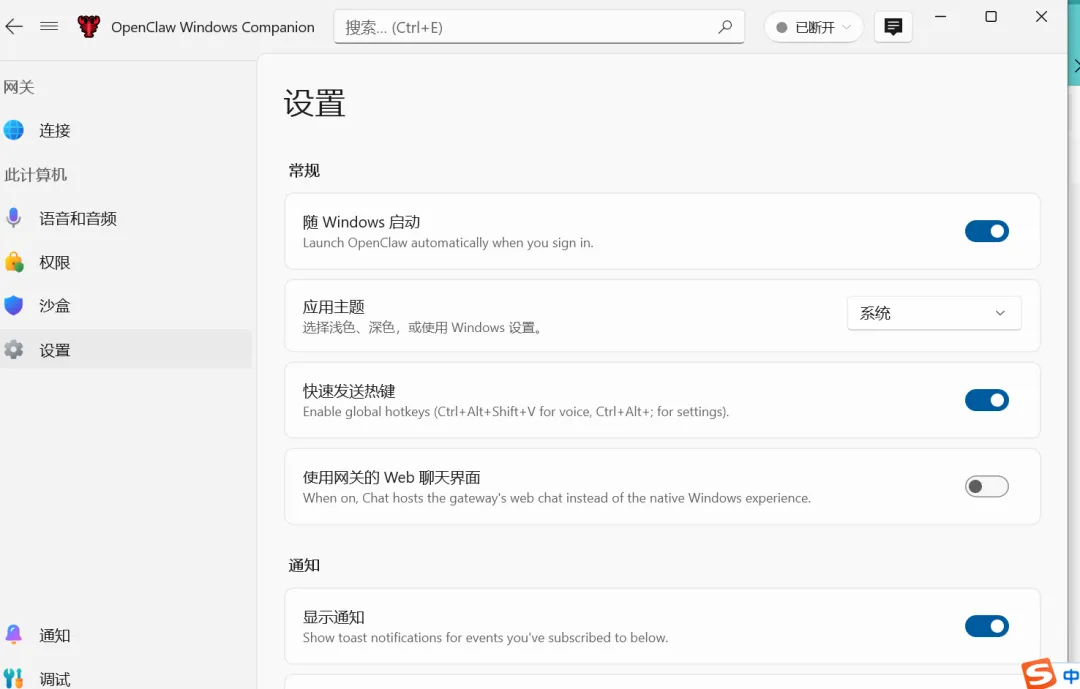Screen dimensions: 1080x689
Task: Click the back arrow button
Action: coord(14,27)
